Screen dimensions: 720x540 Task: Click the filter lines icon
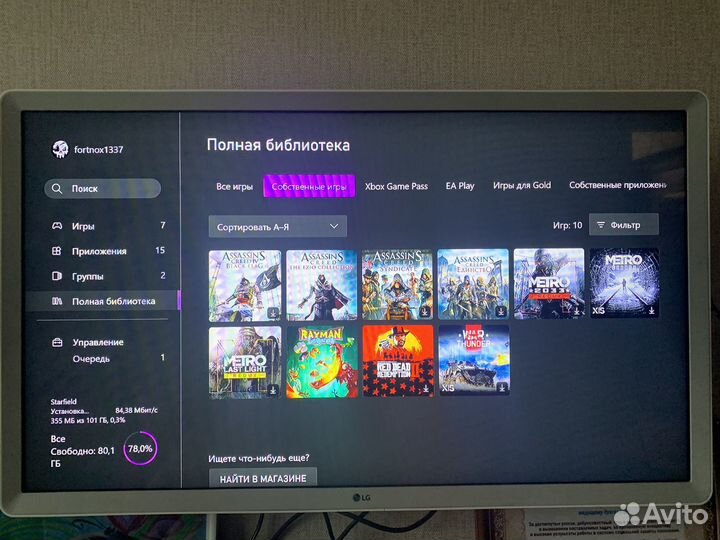click(601, 225)
